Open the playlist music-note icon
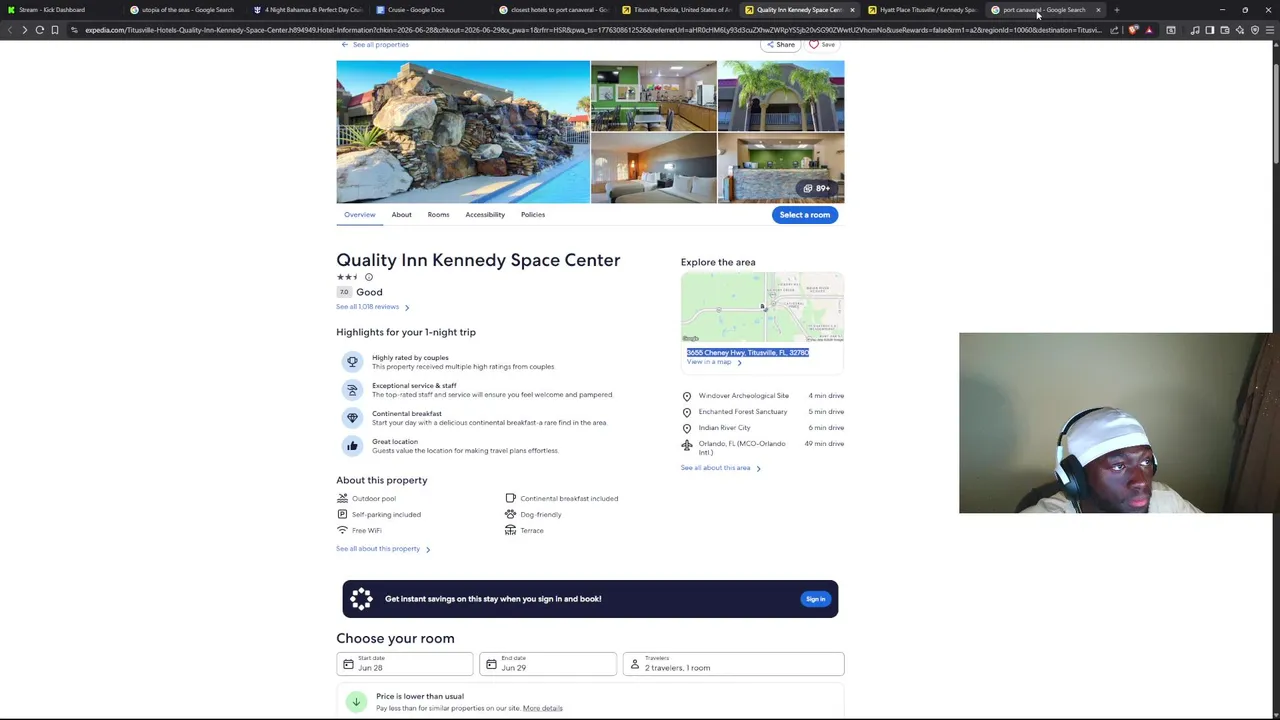 tap(1195, 30)
